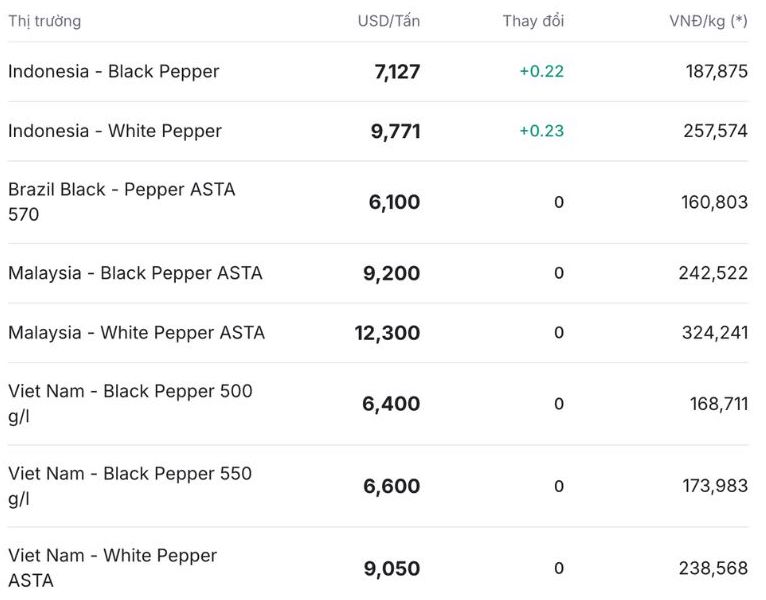
Task: Click Malaysia - White Pepper ASTA label
Action: pyautogui.click(x=136, y=332)
